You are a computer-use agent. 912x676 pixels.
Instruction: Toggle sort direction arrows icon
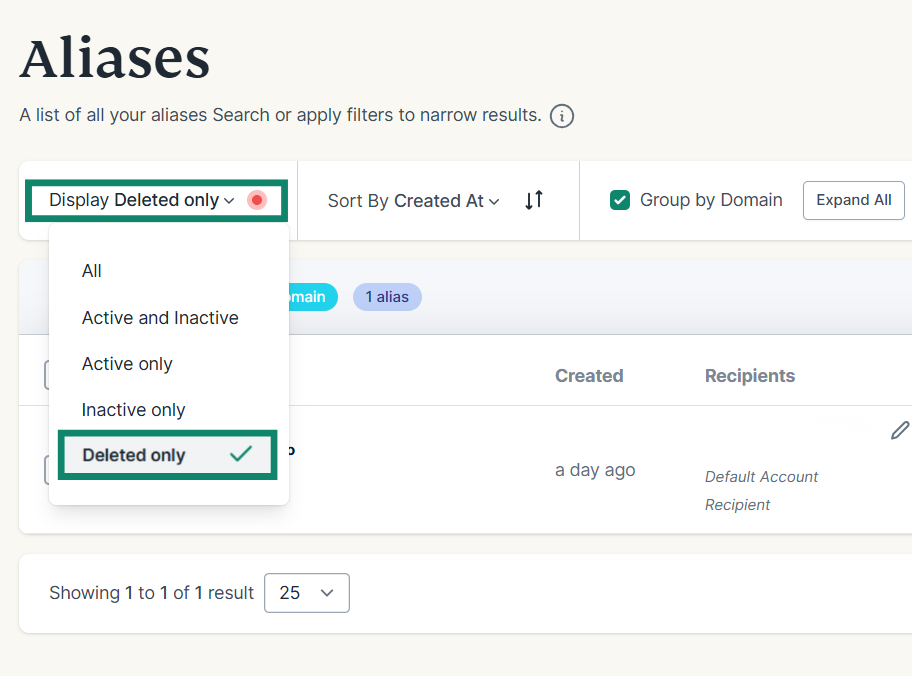click(x=533, y=200)
